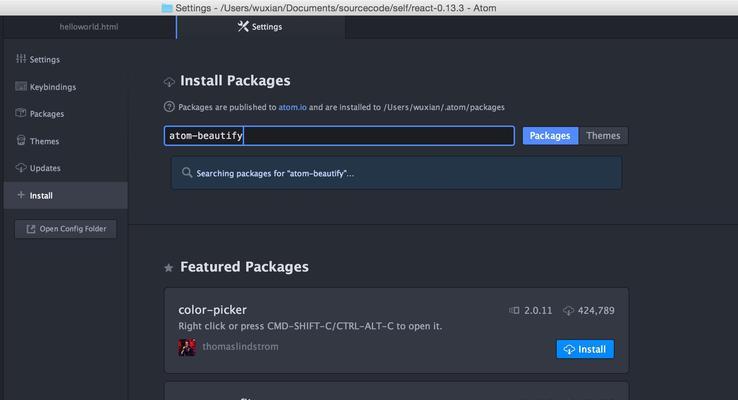Click thomaslindstrom's avatar image
The width and height of the screenshot is (738, 400).
pyautogui.click(x=187, y=347)
